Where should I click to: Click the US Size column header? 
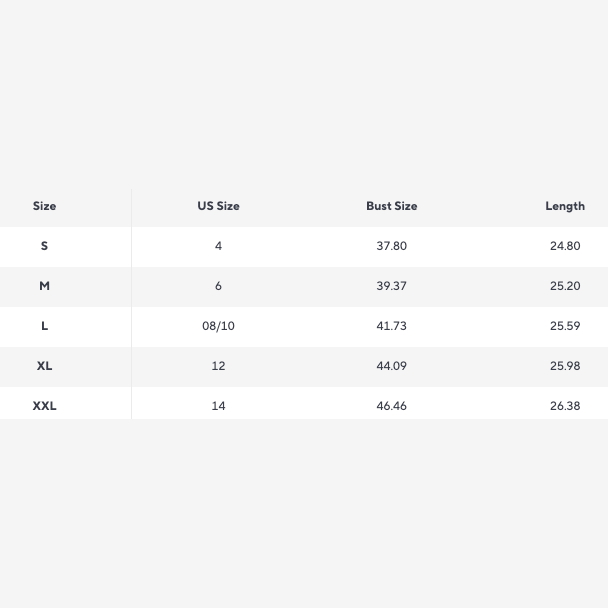click(218, 206)
